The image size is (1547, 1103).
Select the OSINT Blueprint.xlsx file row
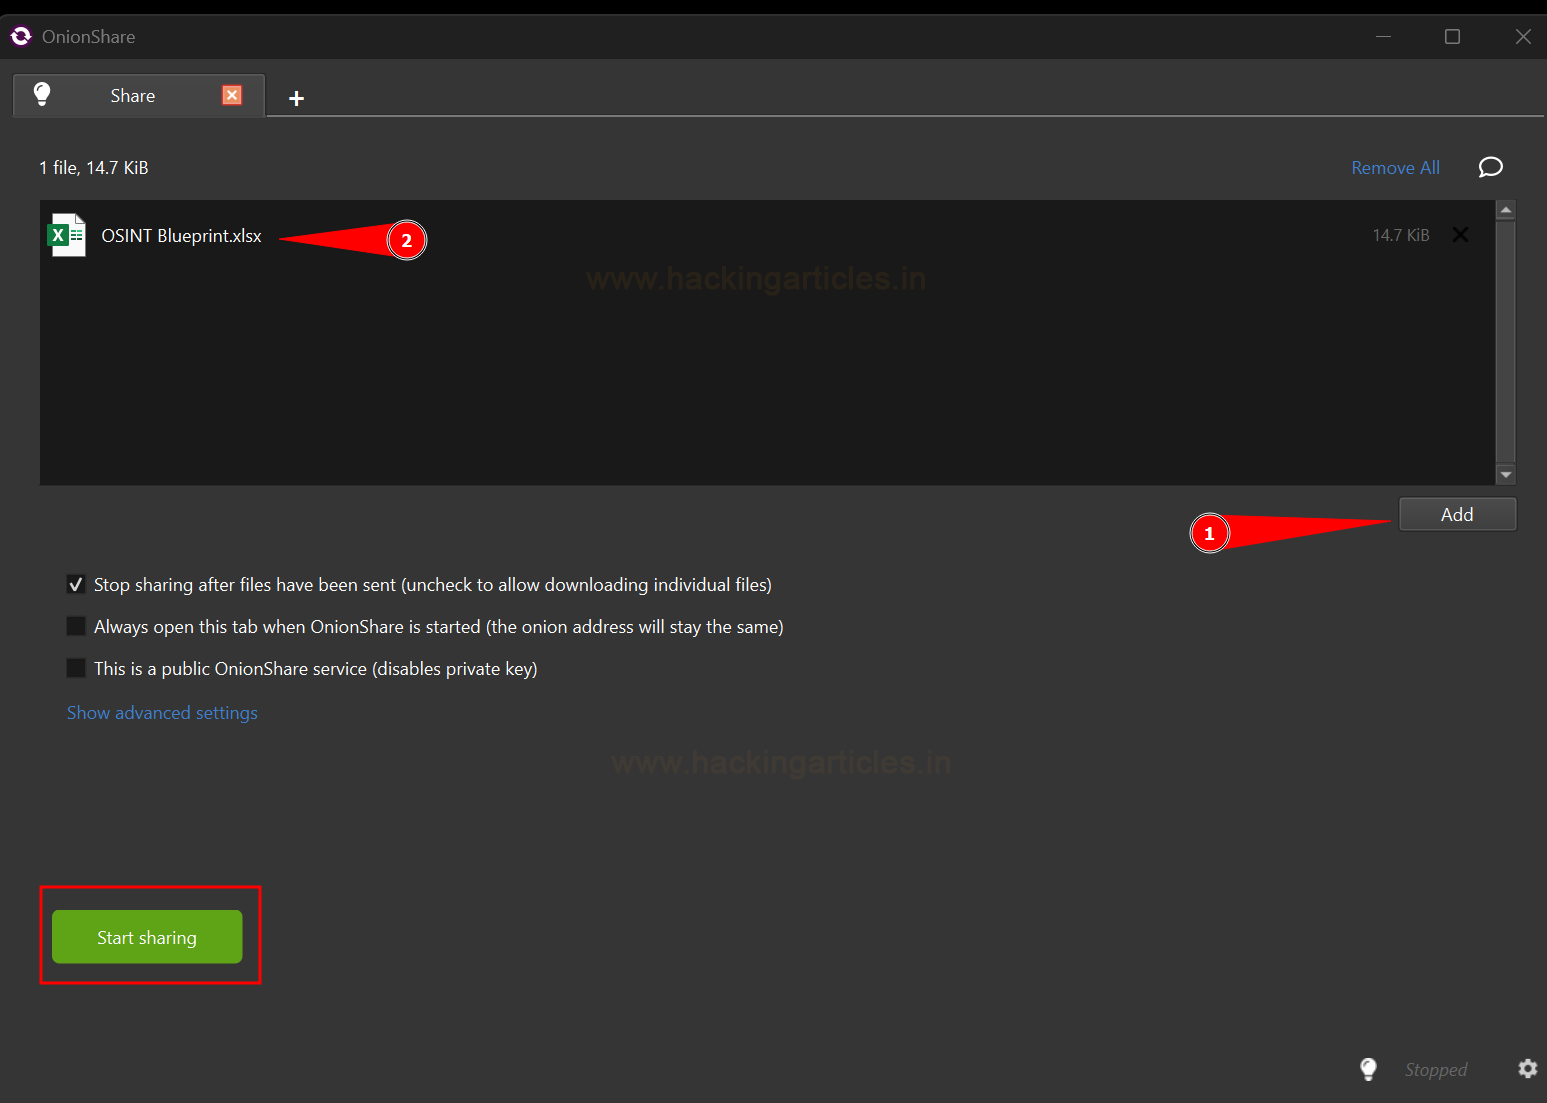click(767, 236)
